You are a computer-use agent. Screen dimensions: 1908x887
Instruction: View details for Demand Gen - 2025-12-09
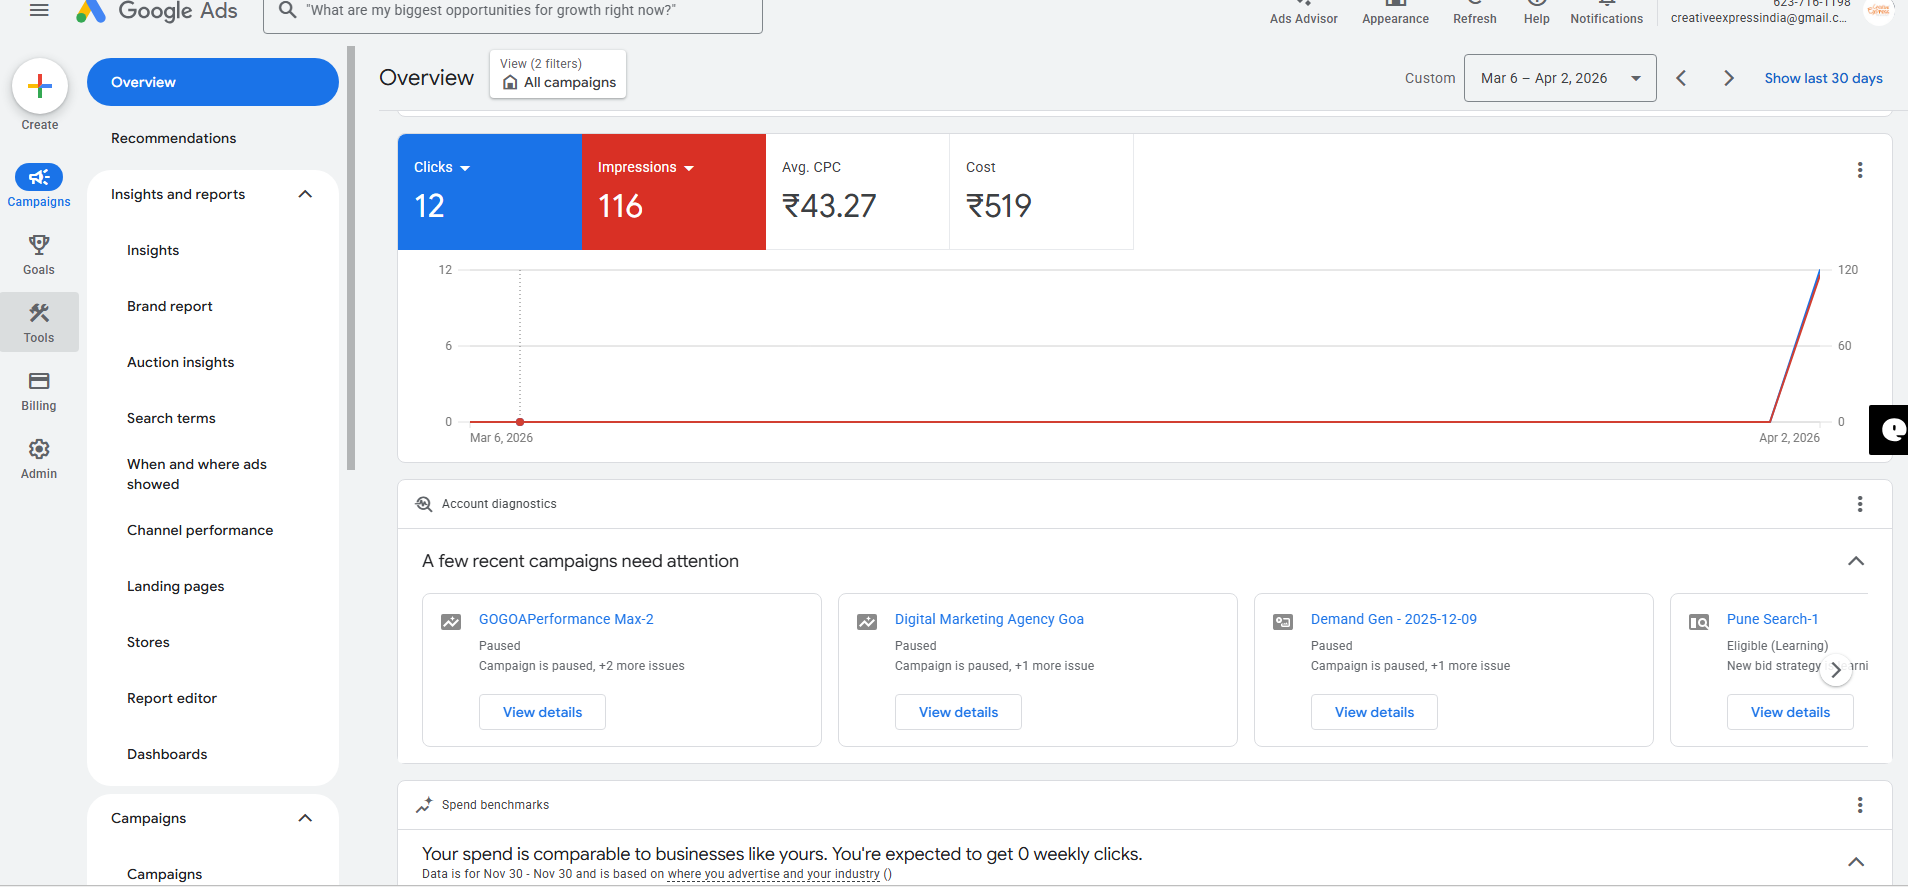click(1374, 712)
